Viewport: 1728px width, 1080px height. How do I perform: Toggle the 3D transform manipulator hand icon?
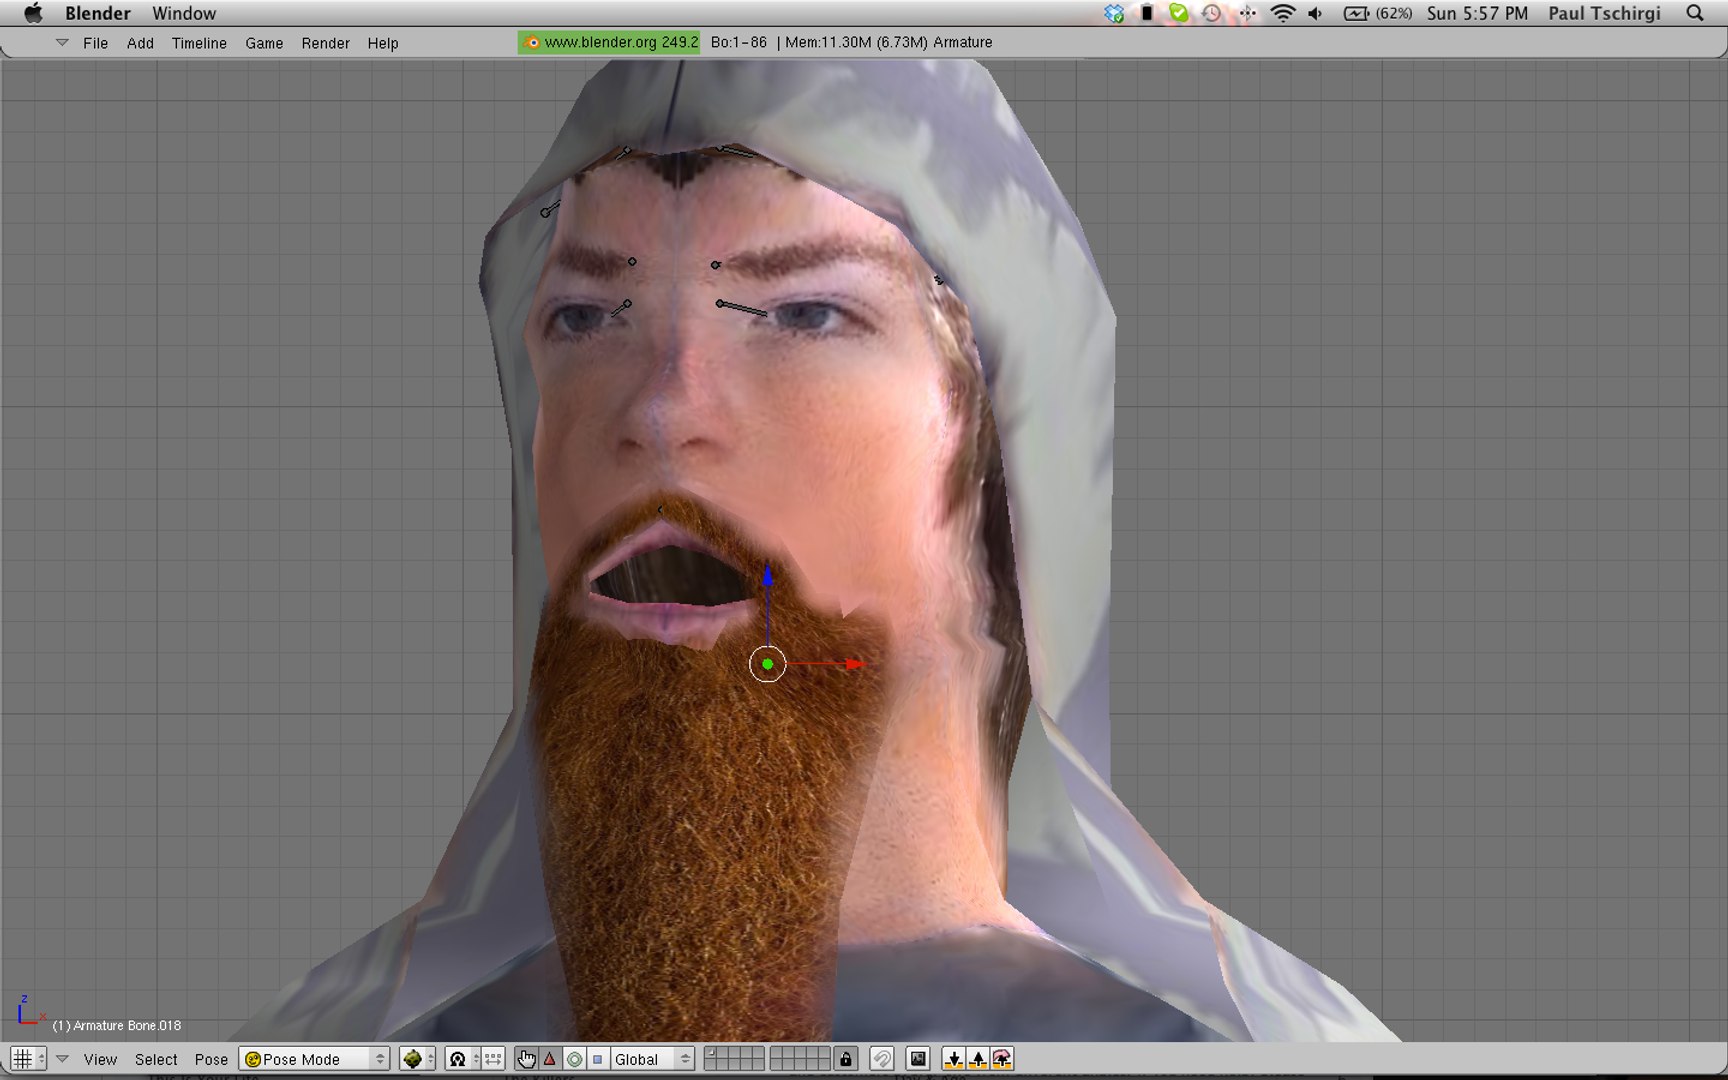point(526,1059)
